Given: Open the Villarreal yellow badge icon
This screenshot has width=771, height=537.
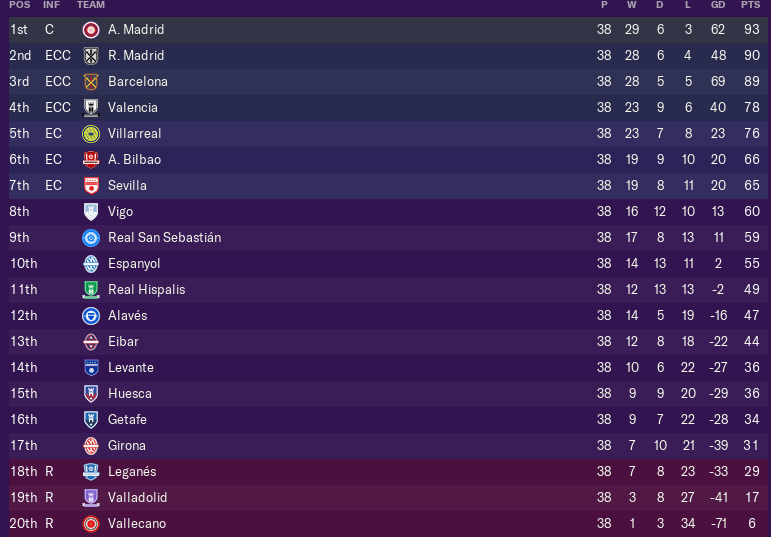Looking at the screenshot, I should [90, 134].
